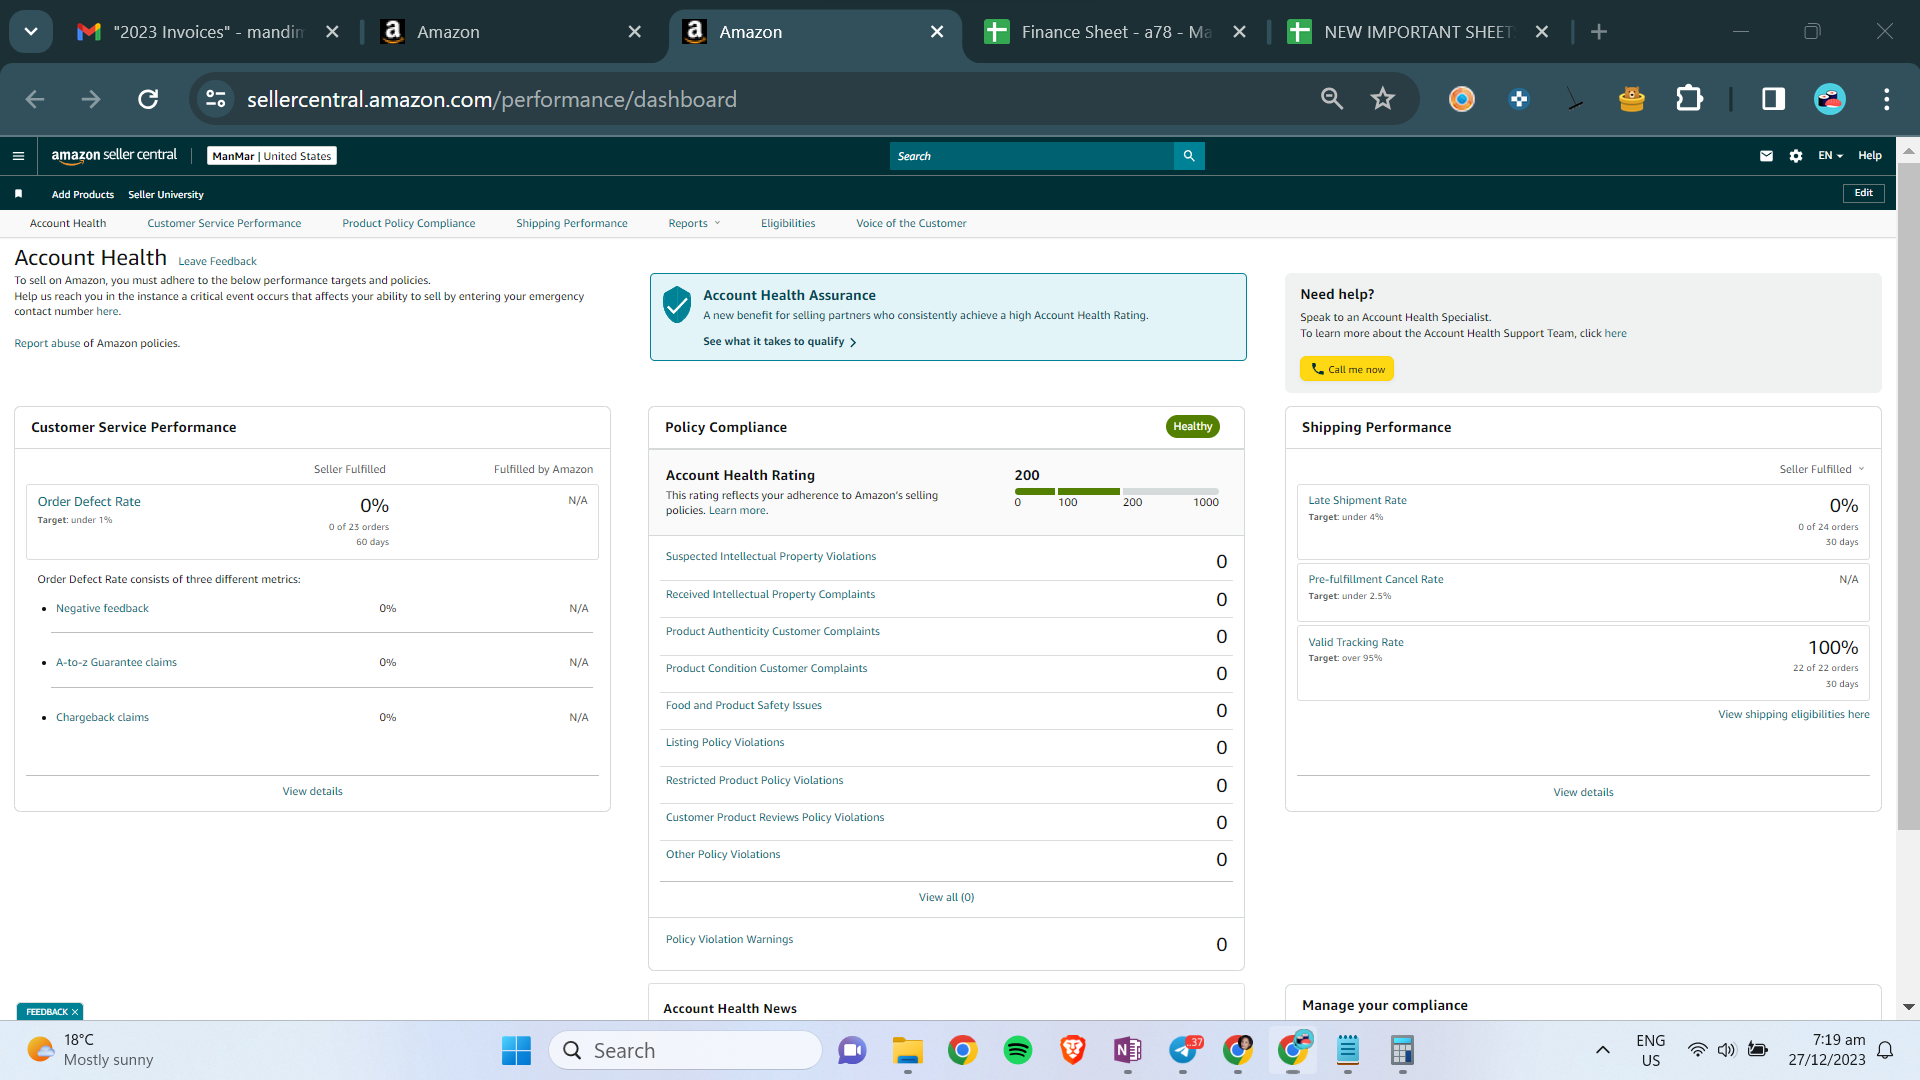
Task: Switch to the Finance Sheet browser tab
Action: pyautogui.click(x=1116, y=32)
